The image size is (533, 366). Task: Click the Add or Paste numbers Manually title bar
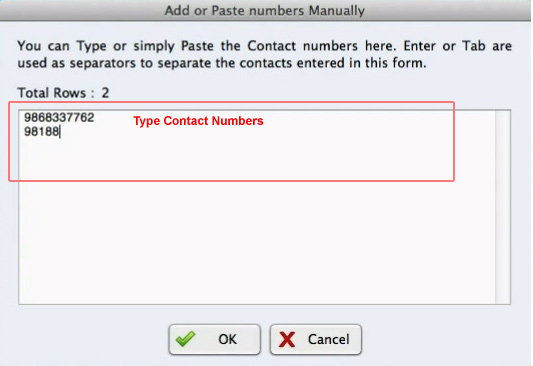(265, 11)
